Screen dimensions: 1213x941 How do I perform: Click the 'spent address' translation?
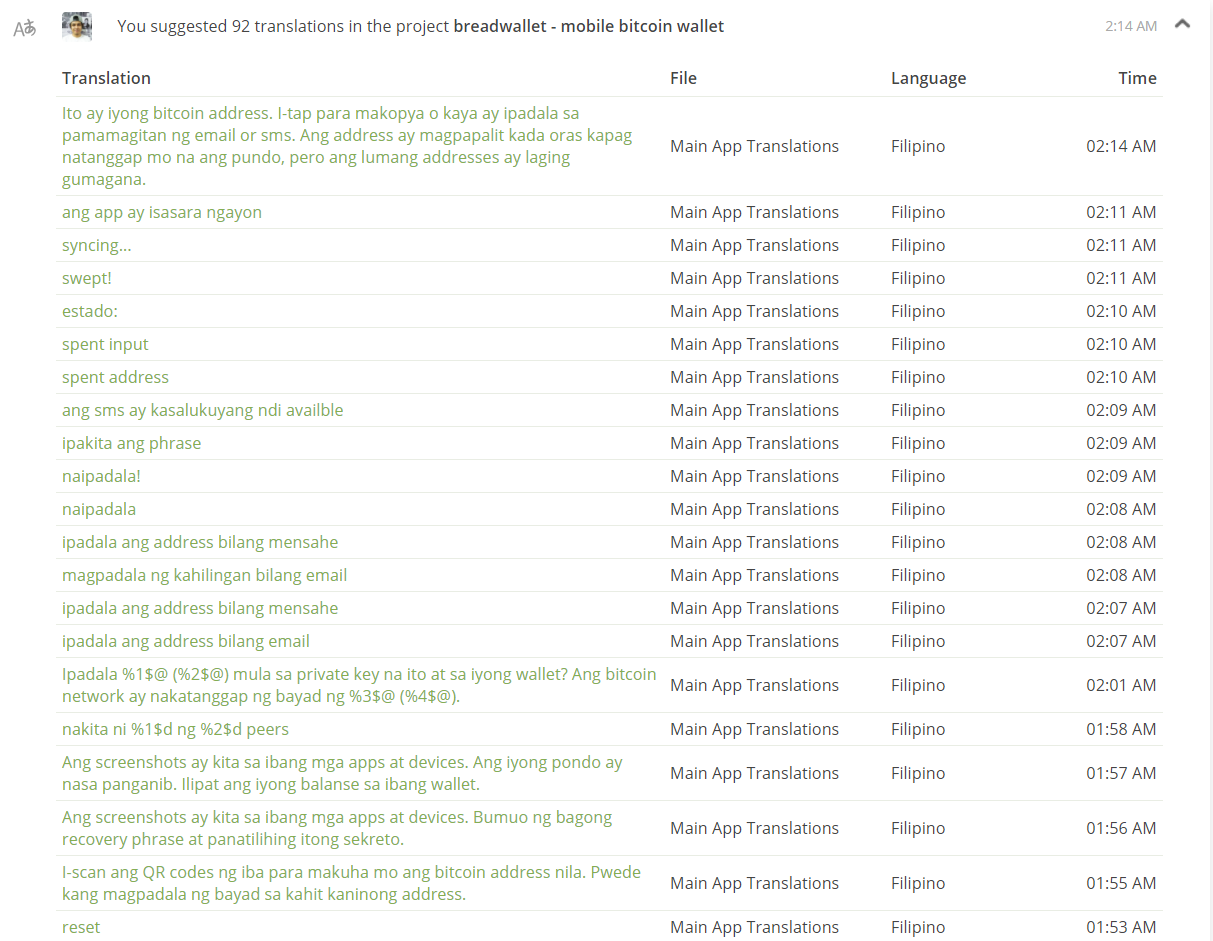click(x=115, y=377)
